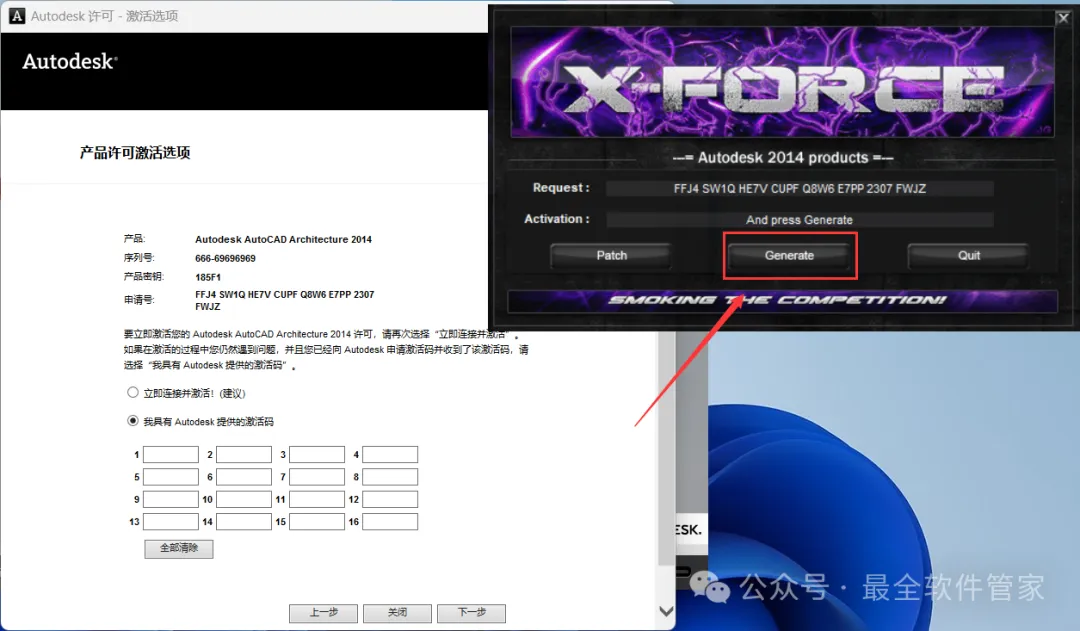Click the 产品许可激活选项 heading

point(135,152)
